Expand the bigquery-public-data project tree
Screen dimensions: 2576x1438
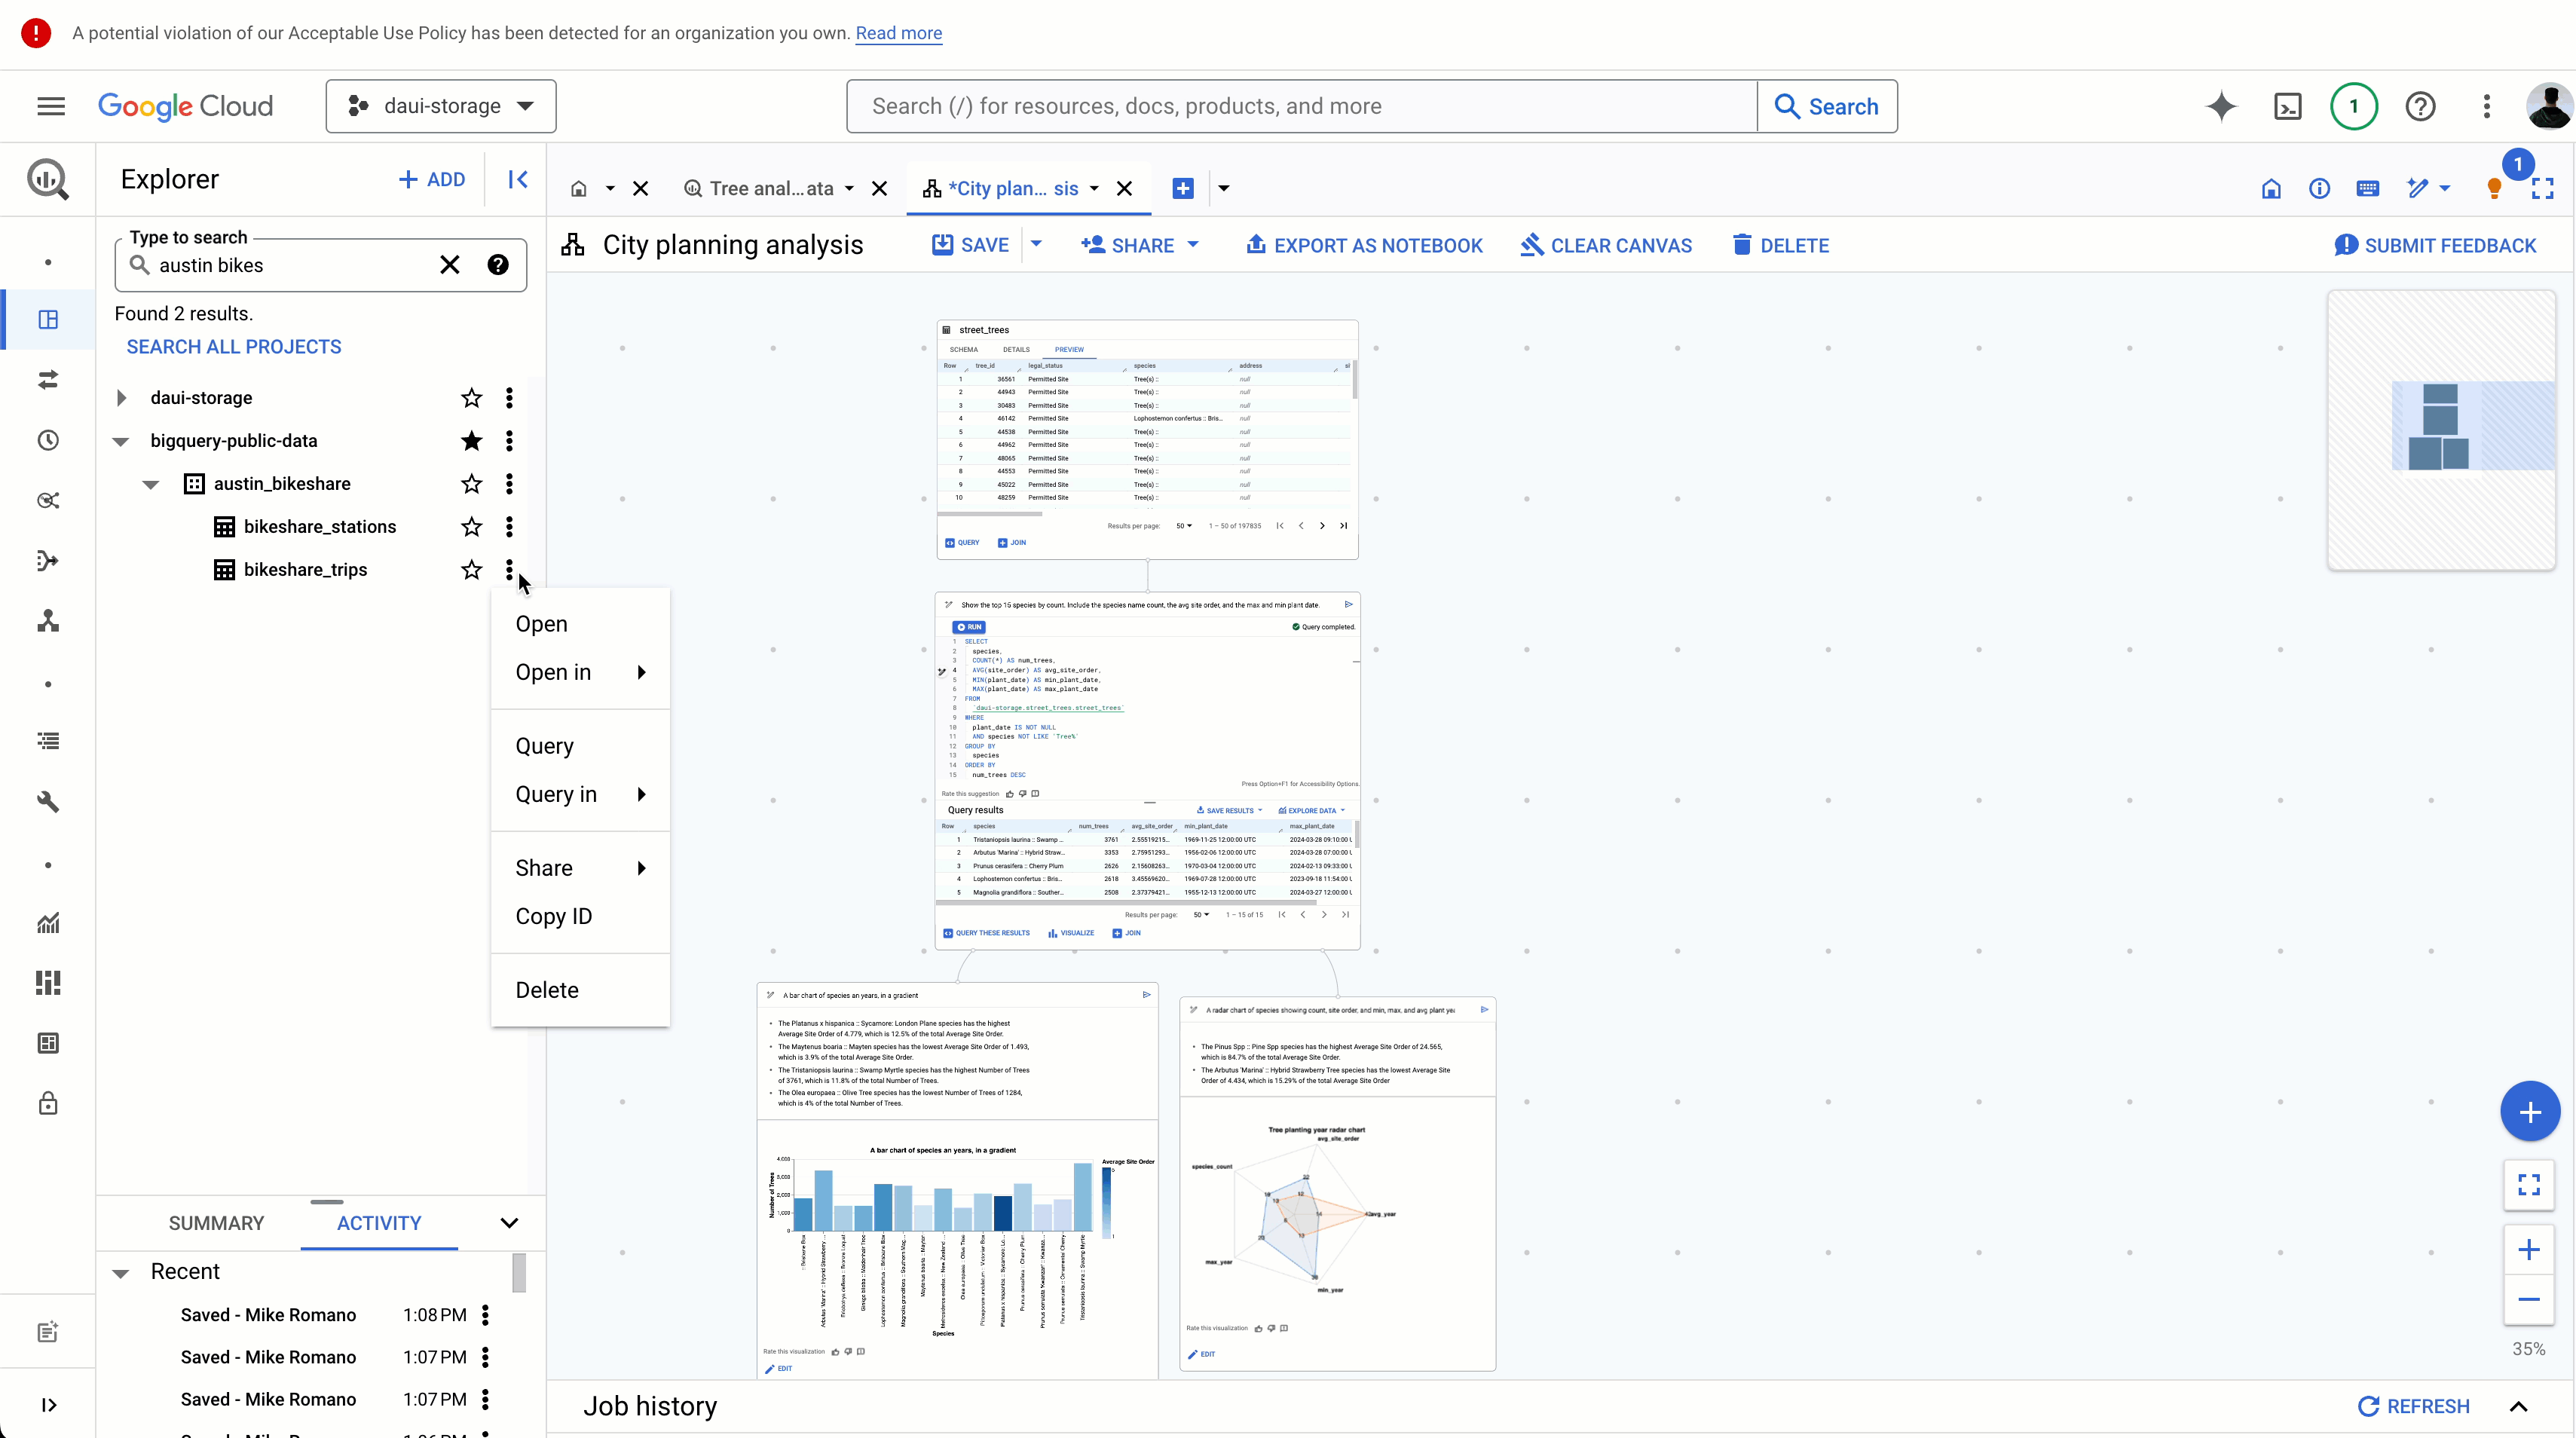pos(121,440)
